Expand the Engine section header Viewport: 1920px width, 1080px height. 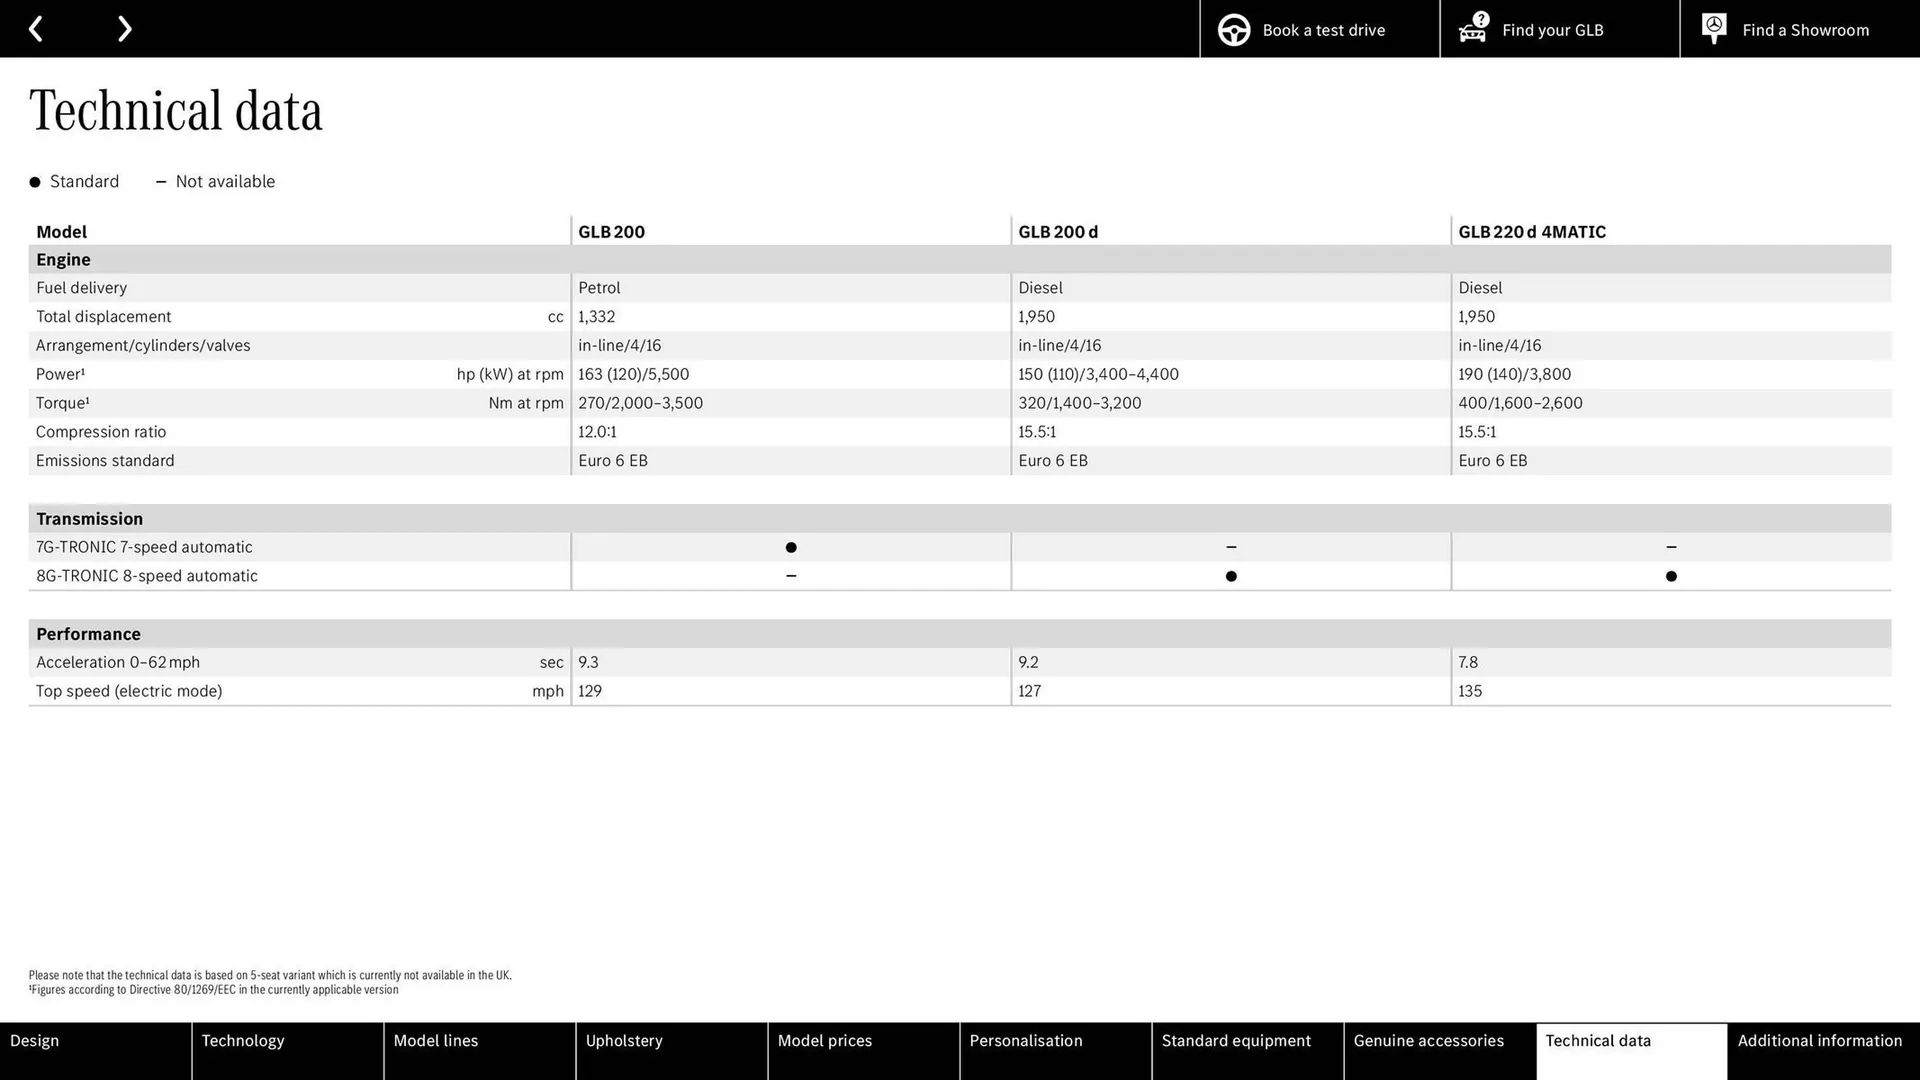(x=63, y=259)
